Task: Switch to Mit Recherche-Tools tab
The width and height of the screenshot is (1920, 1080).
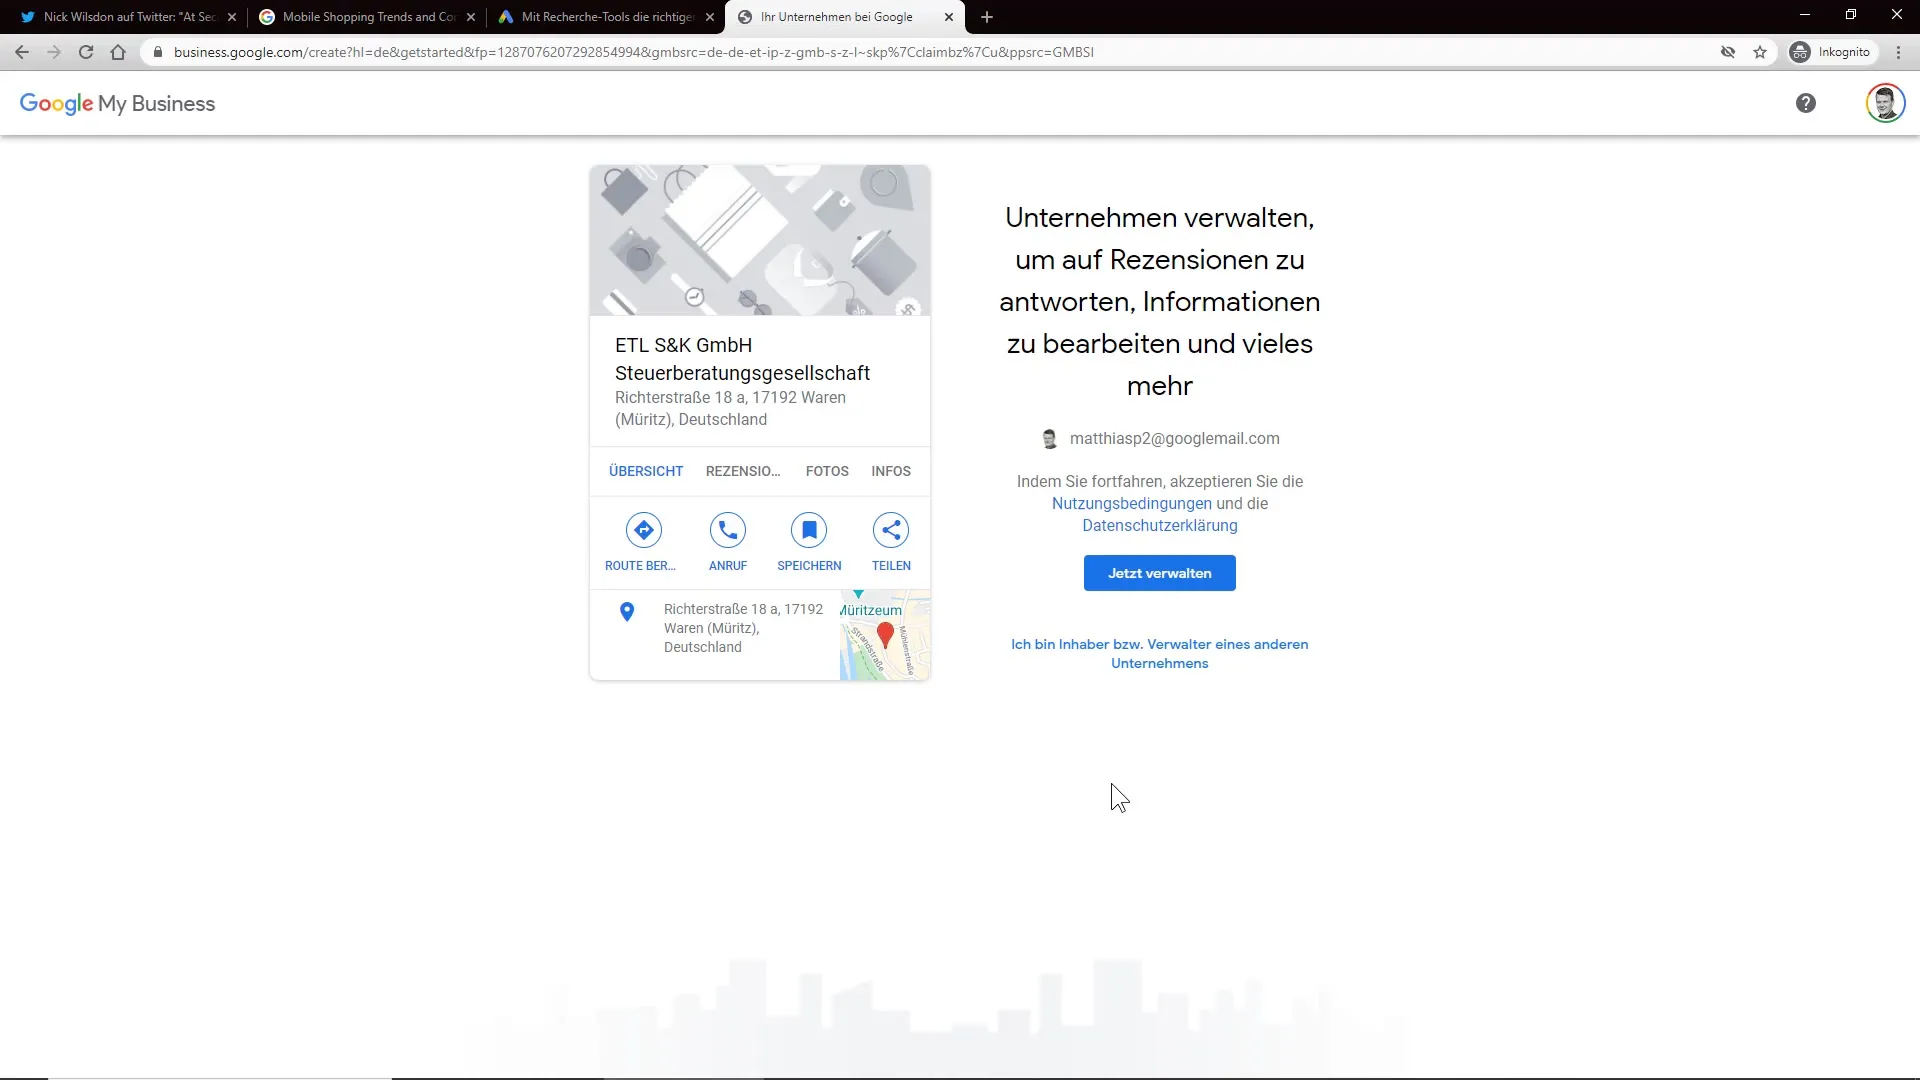Action: pyautogui.click(x=606, y=17)
